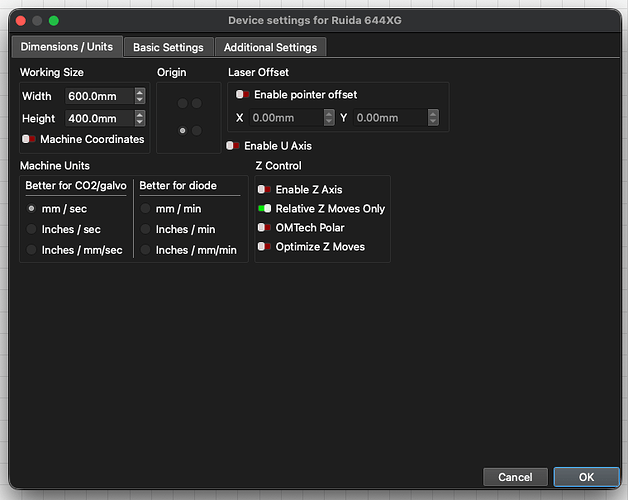Click the Height input field
628x500 pixels.
[99, 119]
